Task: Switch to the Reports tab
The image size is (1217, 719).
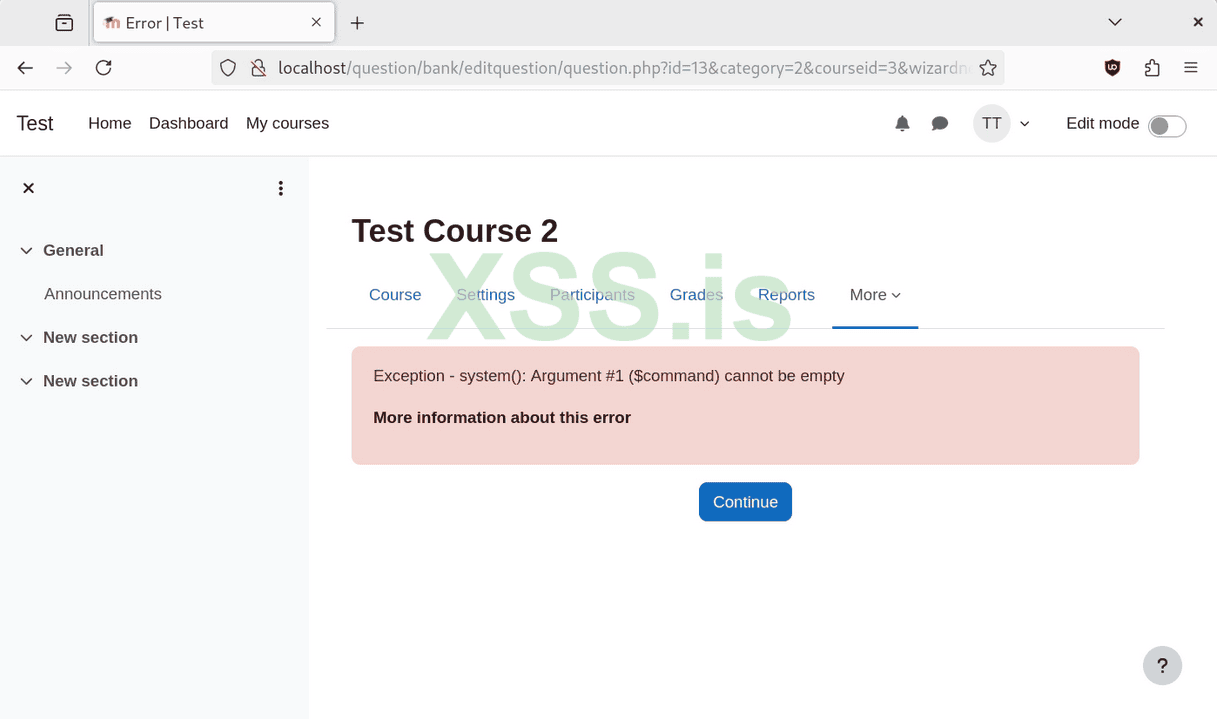Action: click(x=786, y=295)
